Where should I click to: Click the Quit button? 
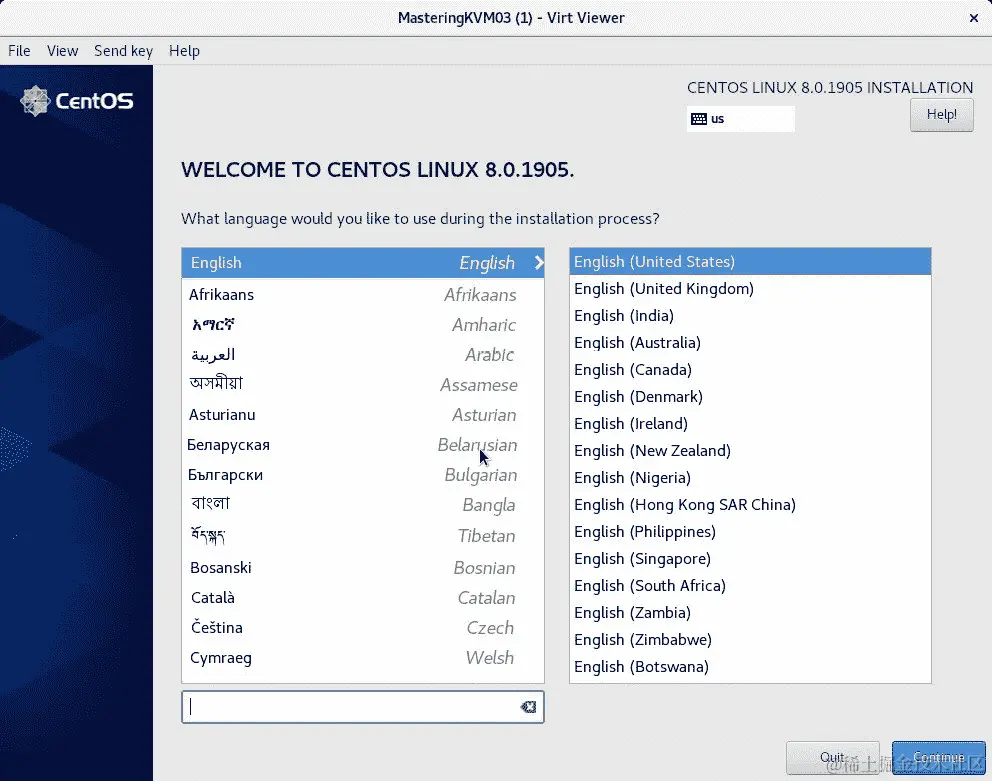pyautogui.click(x=833, y=758)
